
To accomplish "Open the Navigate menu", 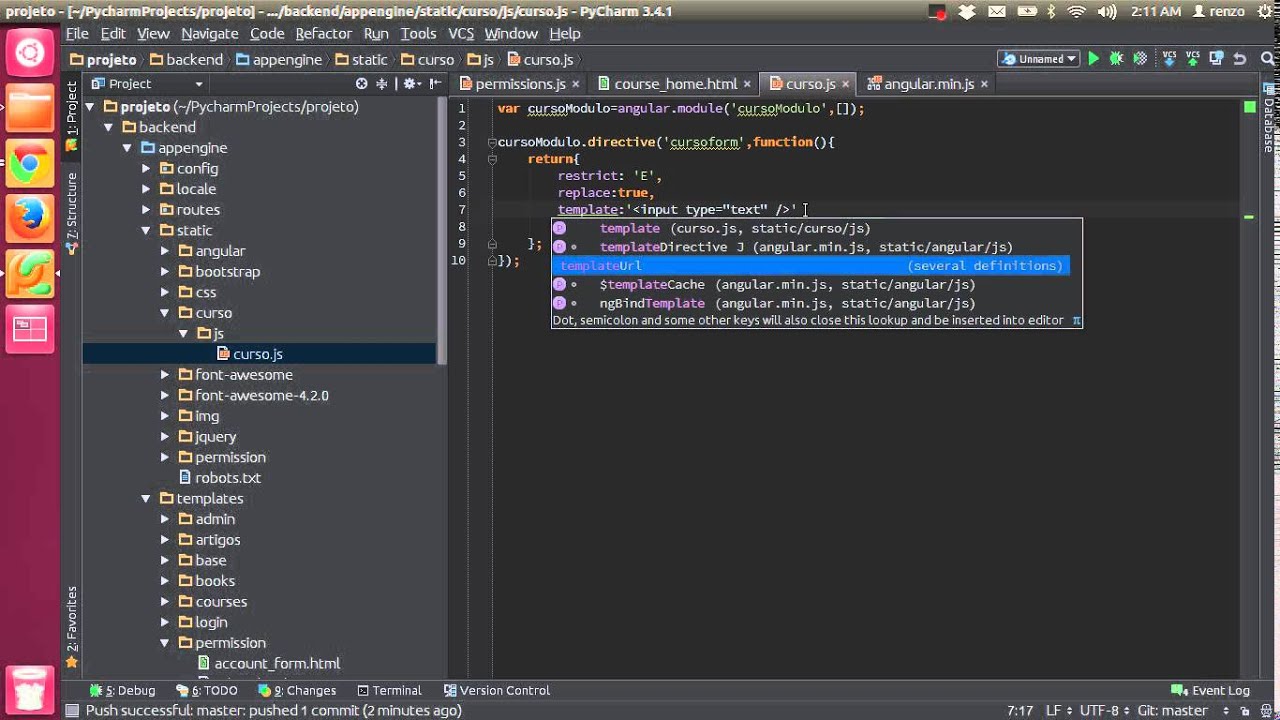I will tap(210, 34).
